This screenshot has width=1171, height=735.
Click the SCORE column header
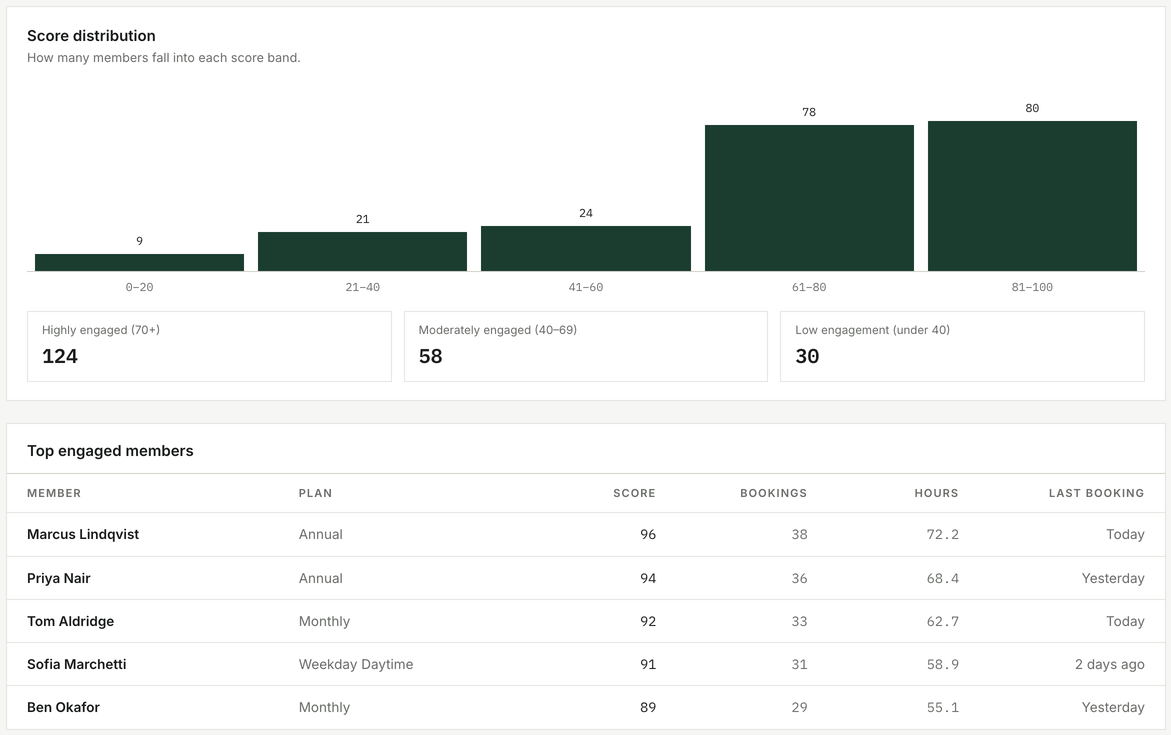coord(634,493)
